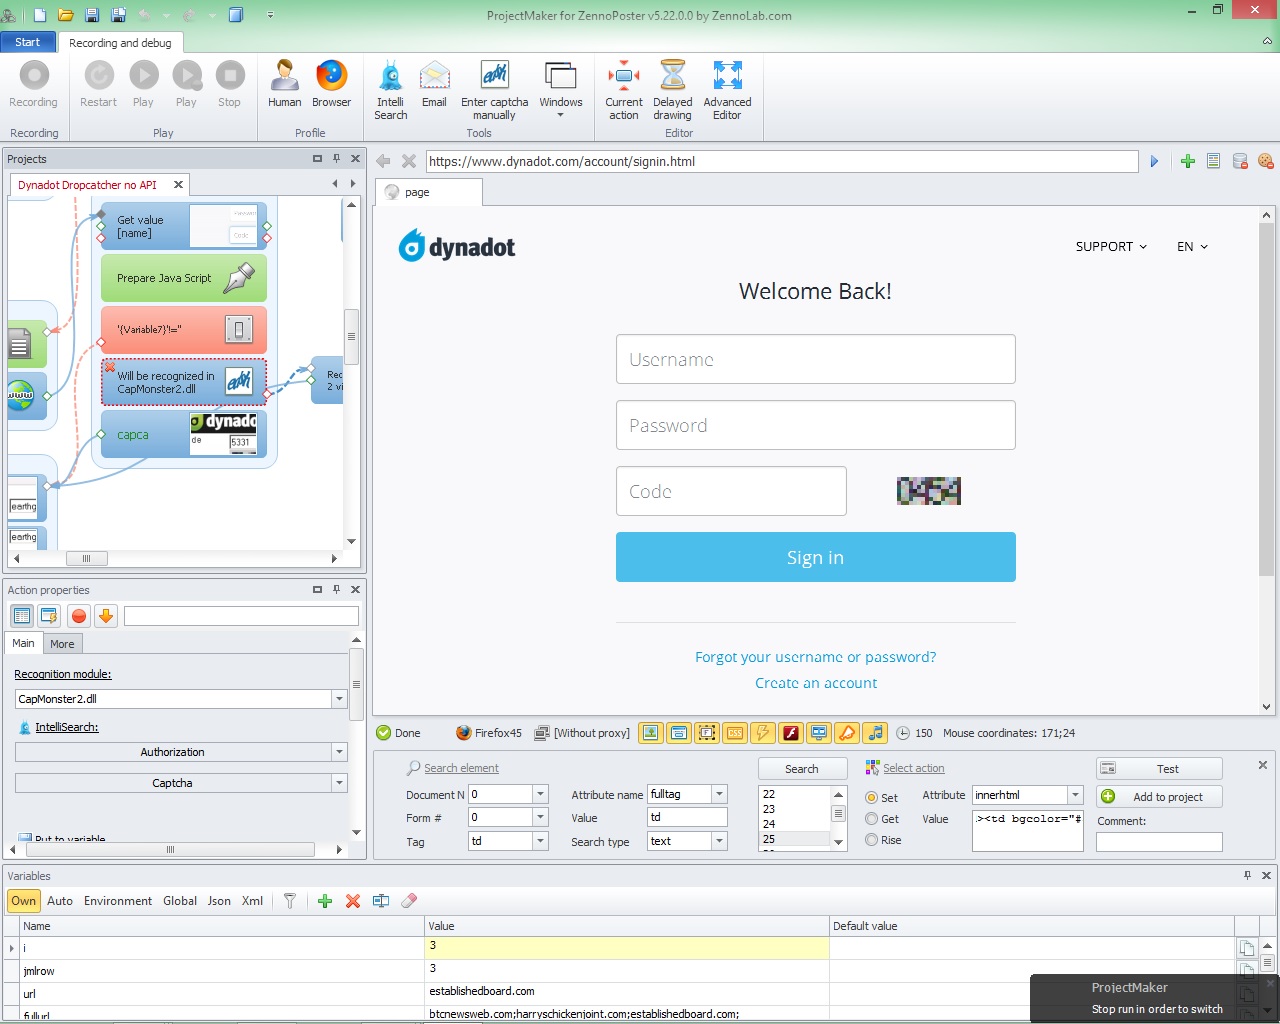The height and width of the screenshot is (1024, 1280).
Task: Open the browser cookies icon
Action: pyautogui.click(x=1265, y=161)
